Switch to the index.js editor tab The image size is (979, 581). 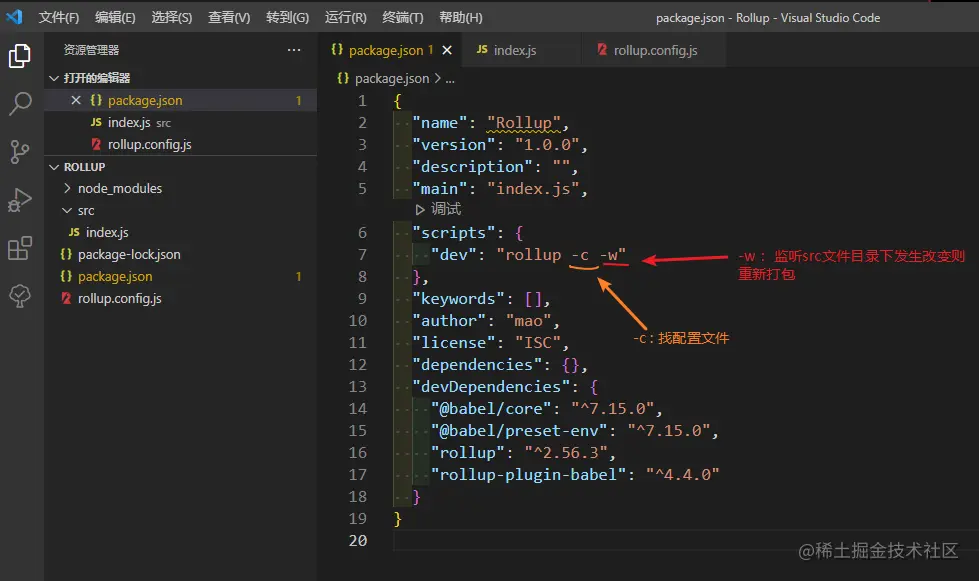pyautogui.click(x=521, y=50)
